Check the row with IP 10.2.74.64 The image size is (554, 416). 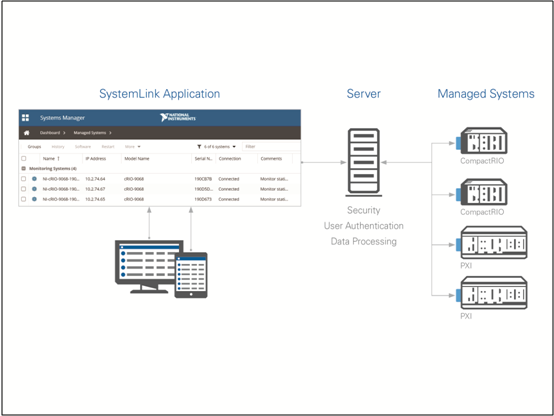[24, 179]
